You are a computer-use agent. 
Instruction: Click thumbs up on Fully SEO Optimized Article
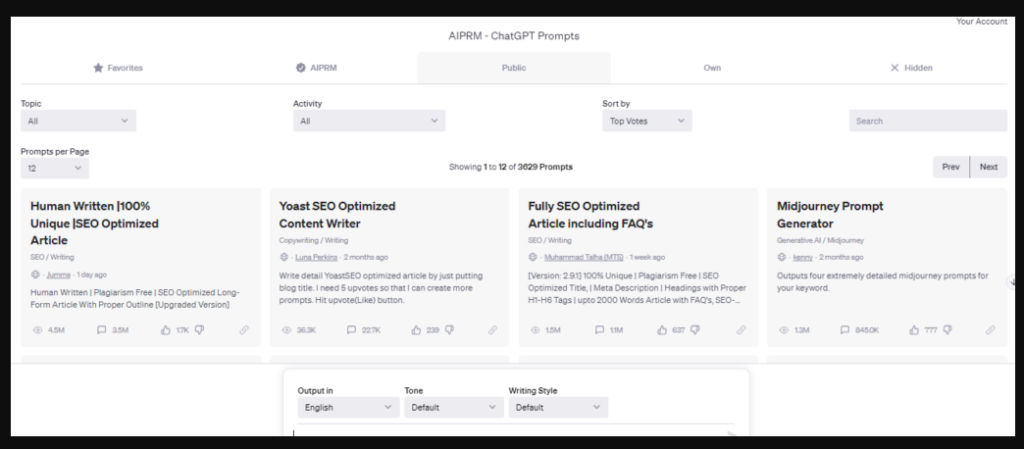pos(662,329)
